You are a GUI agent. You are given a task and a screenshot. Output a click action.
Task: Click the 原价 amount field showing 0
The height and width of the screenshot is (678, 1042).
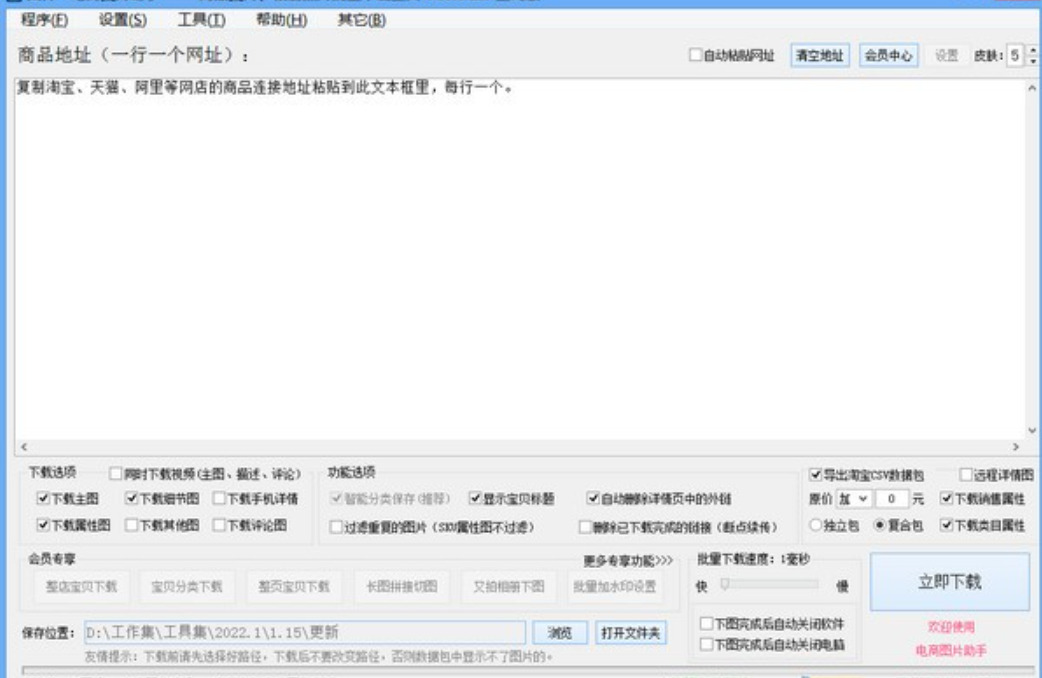tap(892, 499)
